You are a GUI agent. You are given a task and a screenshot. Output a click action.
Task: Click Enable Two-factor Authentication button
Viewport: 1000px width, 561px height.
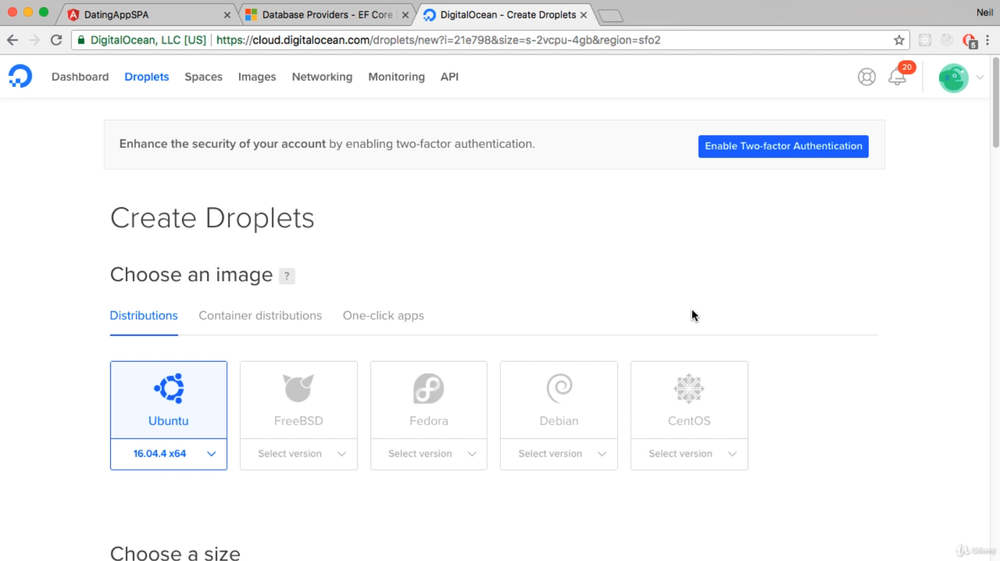[x=783, y=146]
